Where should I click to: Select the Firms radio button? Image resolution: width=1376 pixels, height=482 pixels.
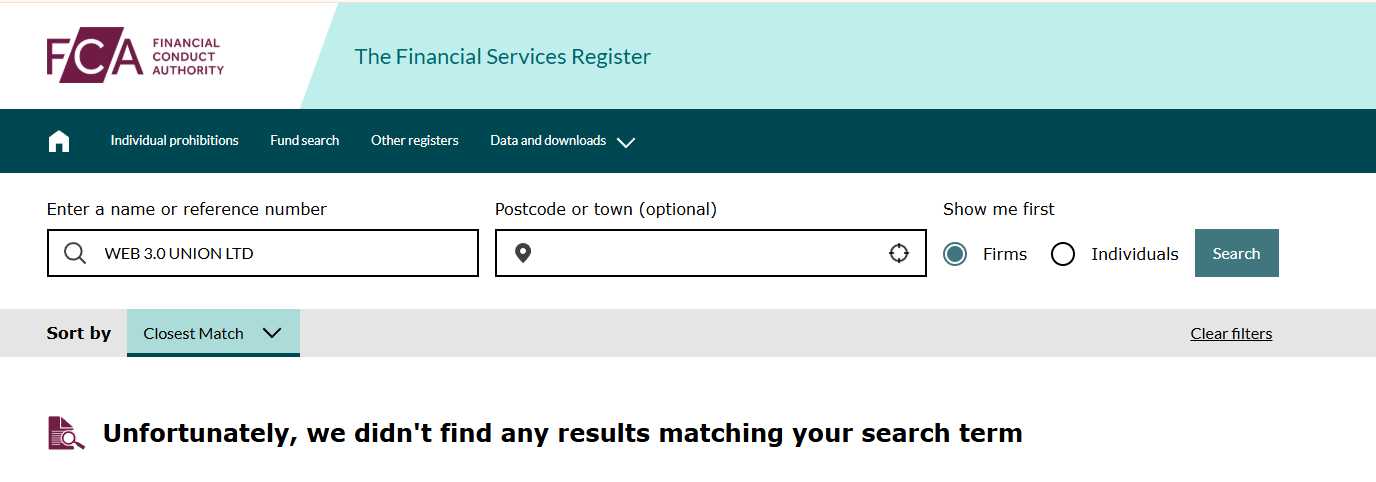(955, 254)
